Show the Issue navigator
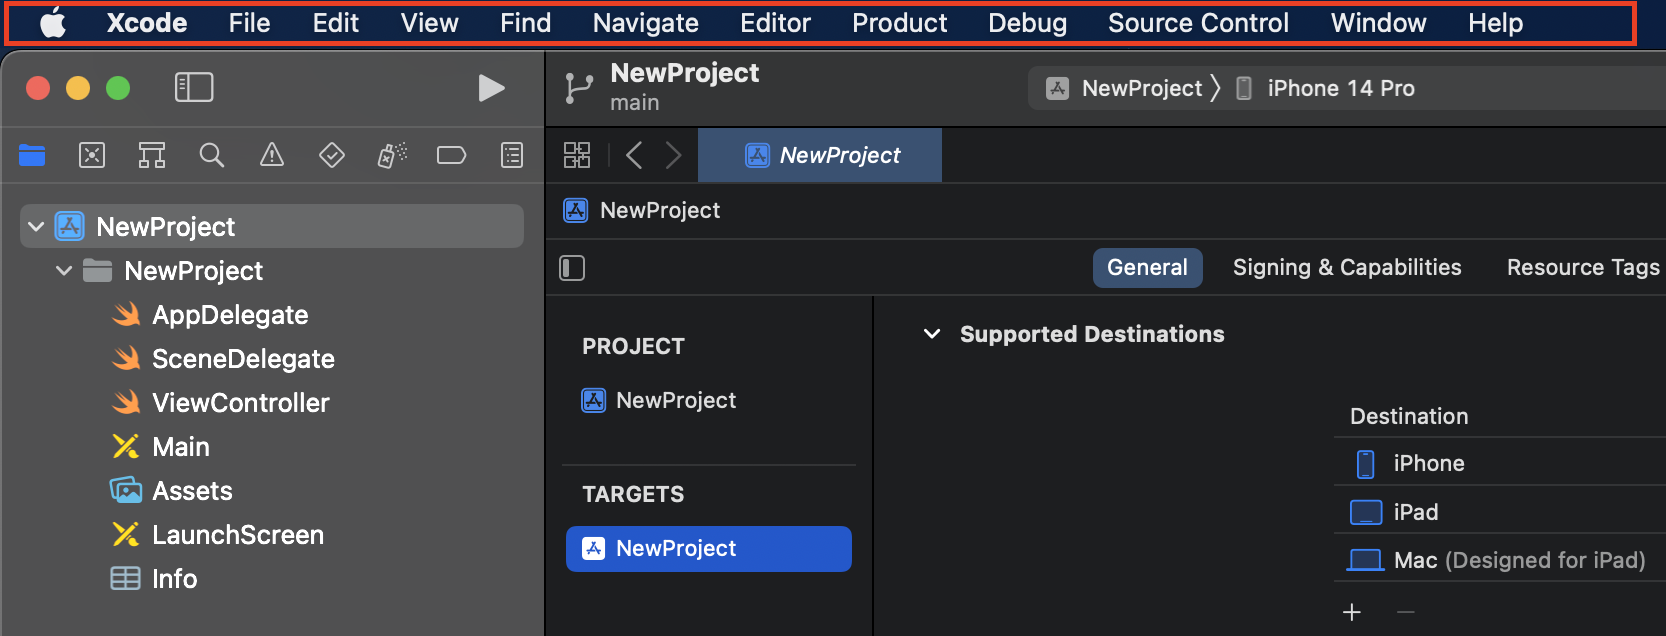1666x636 pixels. (x=272, y=155)
